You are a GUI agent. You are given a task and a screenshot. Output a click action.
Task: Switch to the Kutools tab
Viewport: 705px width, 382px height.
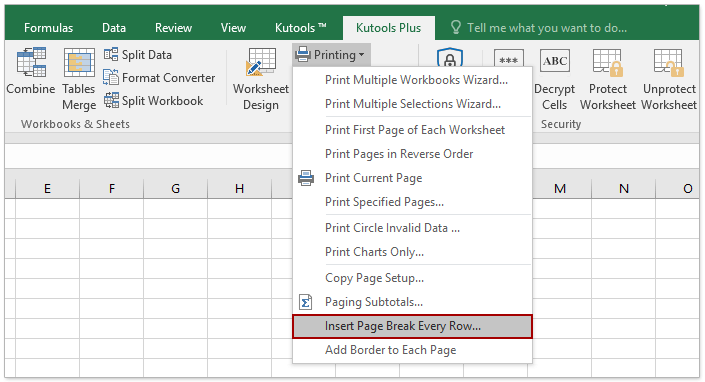(301, 28)
